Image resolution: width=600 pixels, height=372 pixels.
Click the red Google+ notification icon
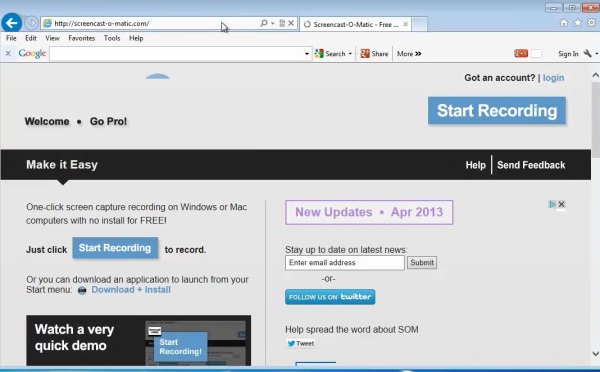(521, 54)
